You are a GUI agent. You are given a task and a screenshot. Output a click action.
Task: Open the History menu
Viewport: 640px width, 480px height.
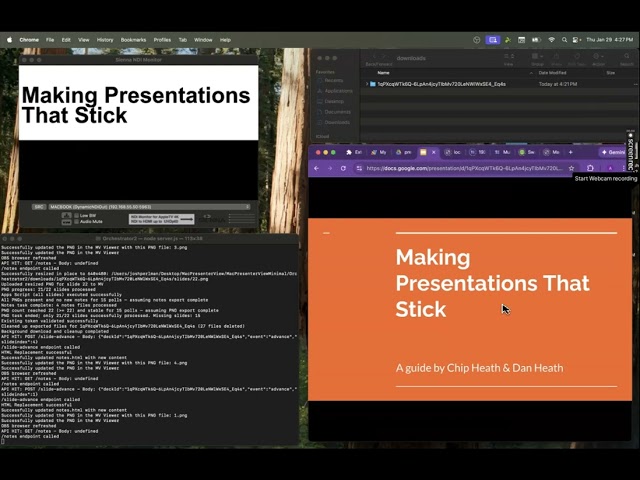point(105,40)
